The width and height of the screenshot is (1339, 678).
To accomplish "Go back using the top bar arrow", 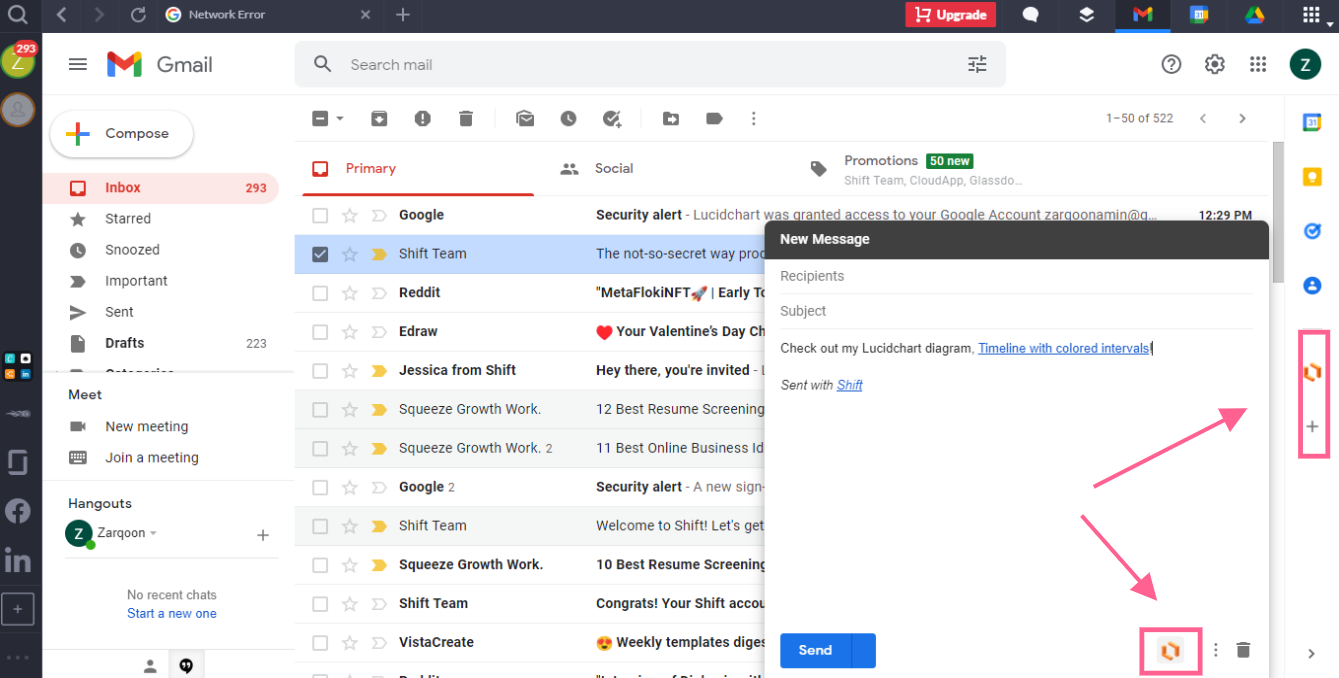I will (62, 14).
